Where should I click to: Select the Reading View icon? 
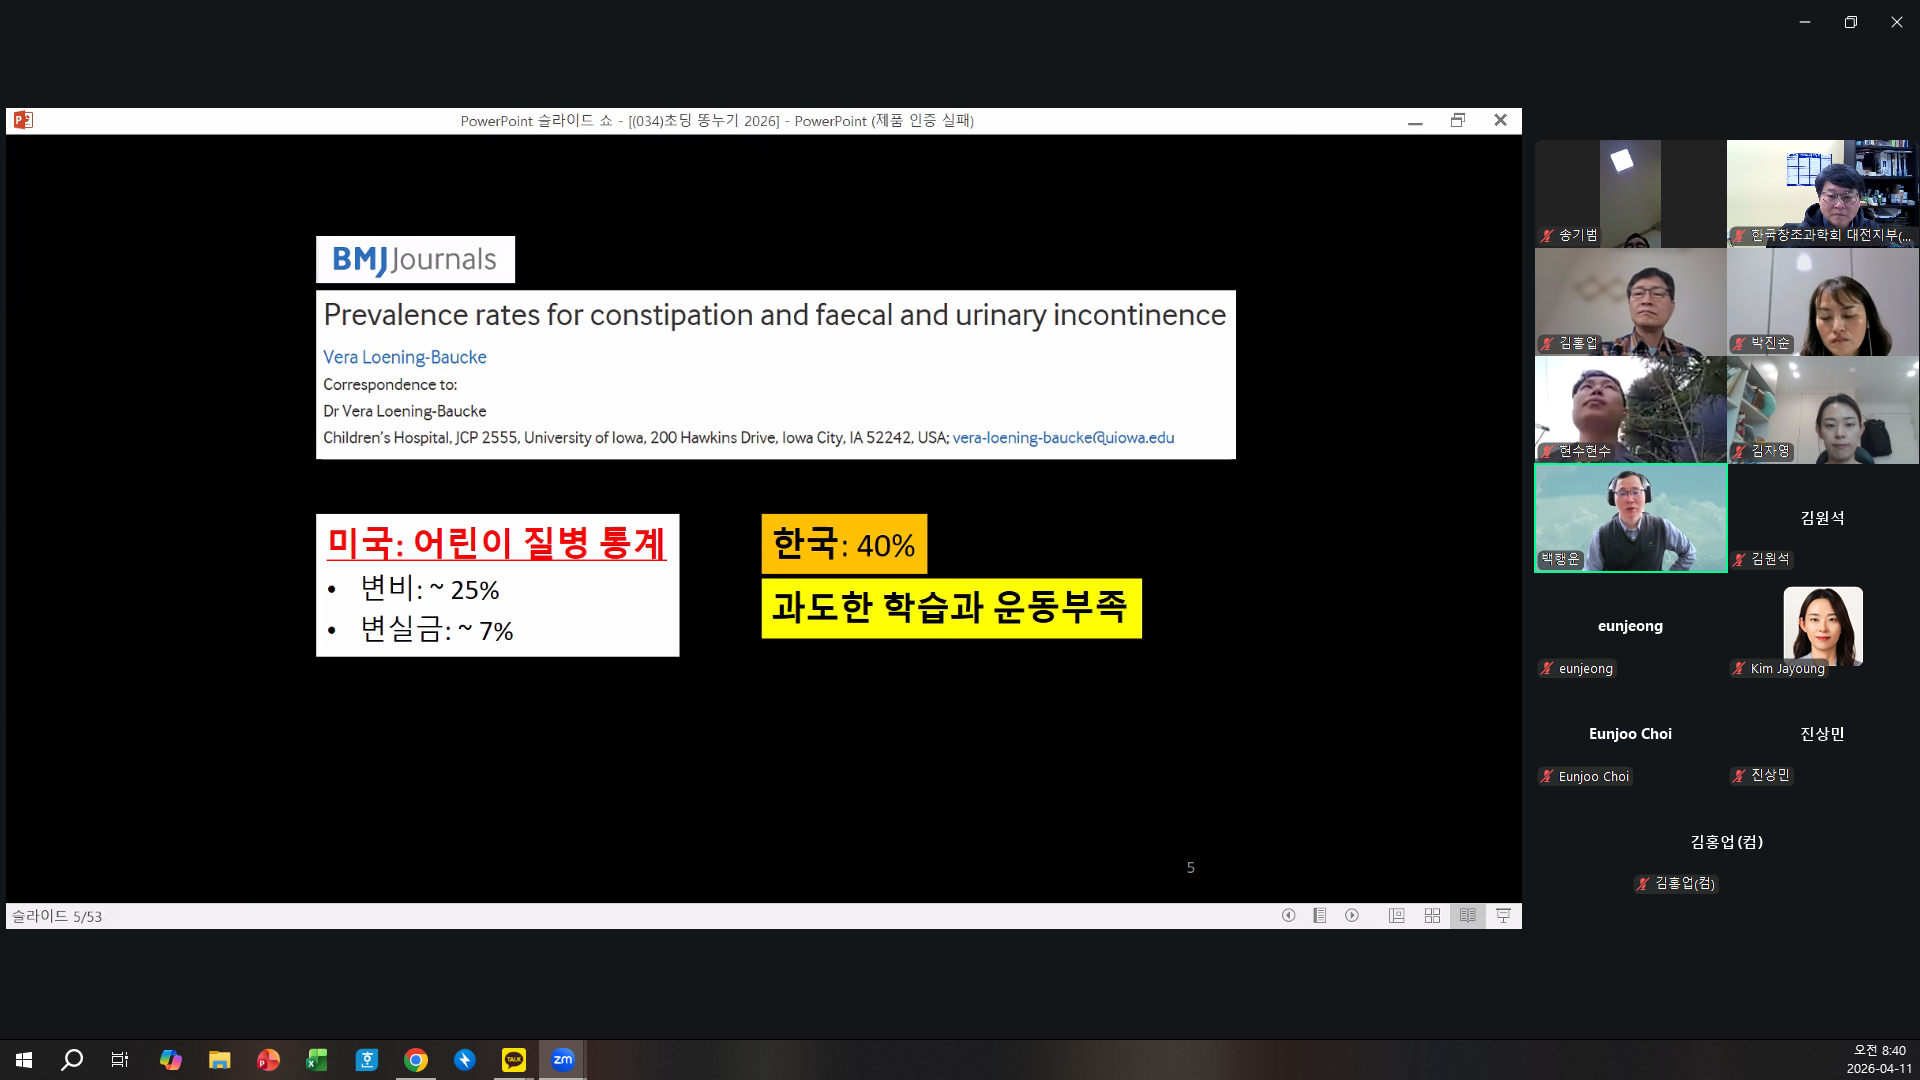tap(1467, 915)
